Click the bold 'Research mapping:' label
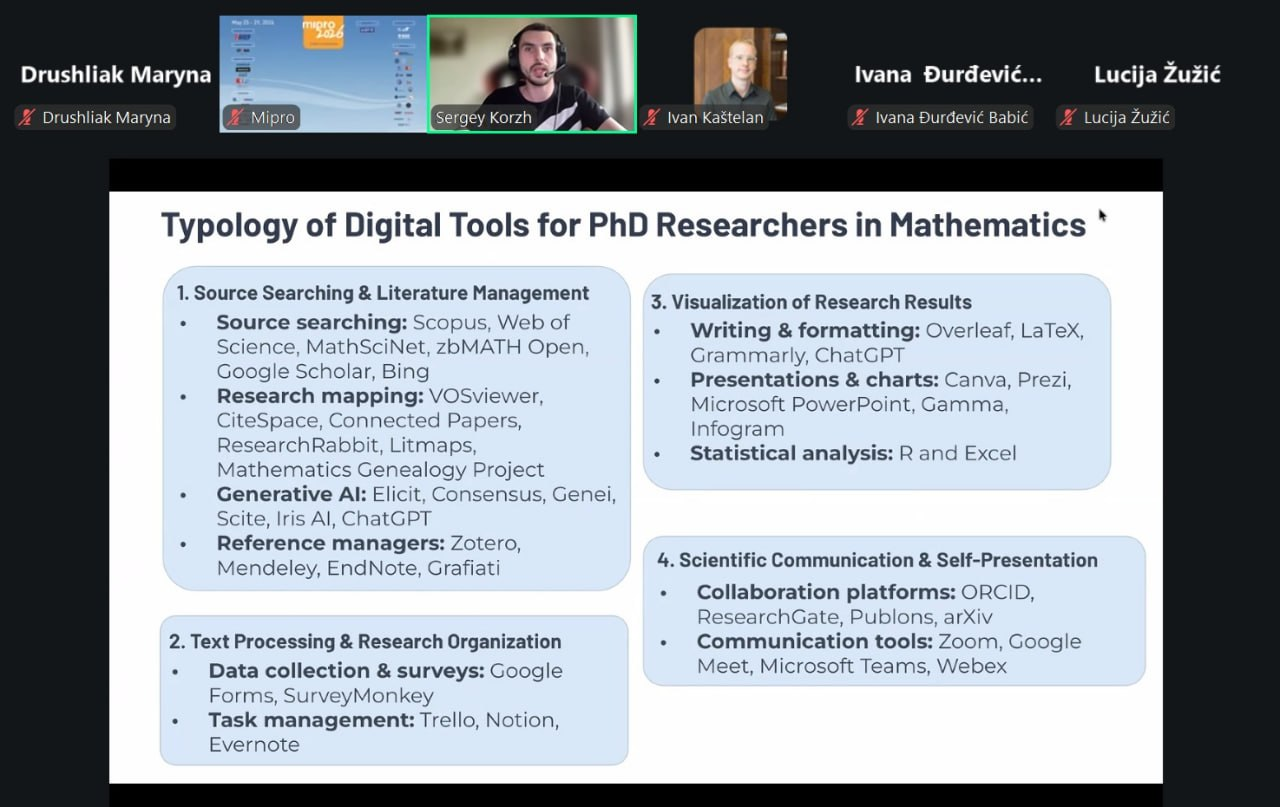This screenshot has width=1280, height=807. (x=320, y=396)
